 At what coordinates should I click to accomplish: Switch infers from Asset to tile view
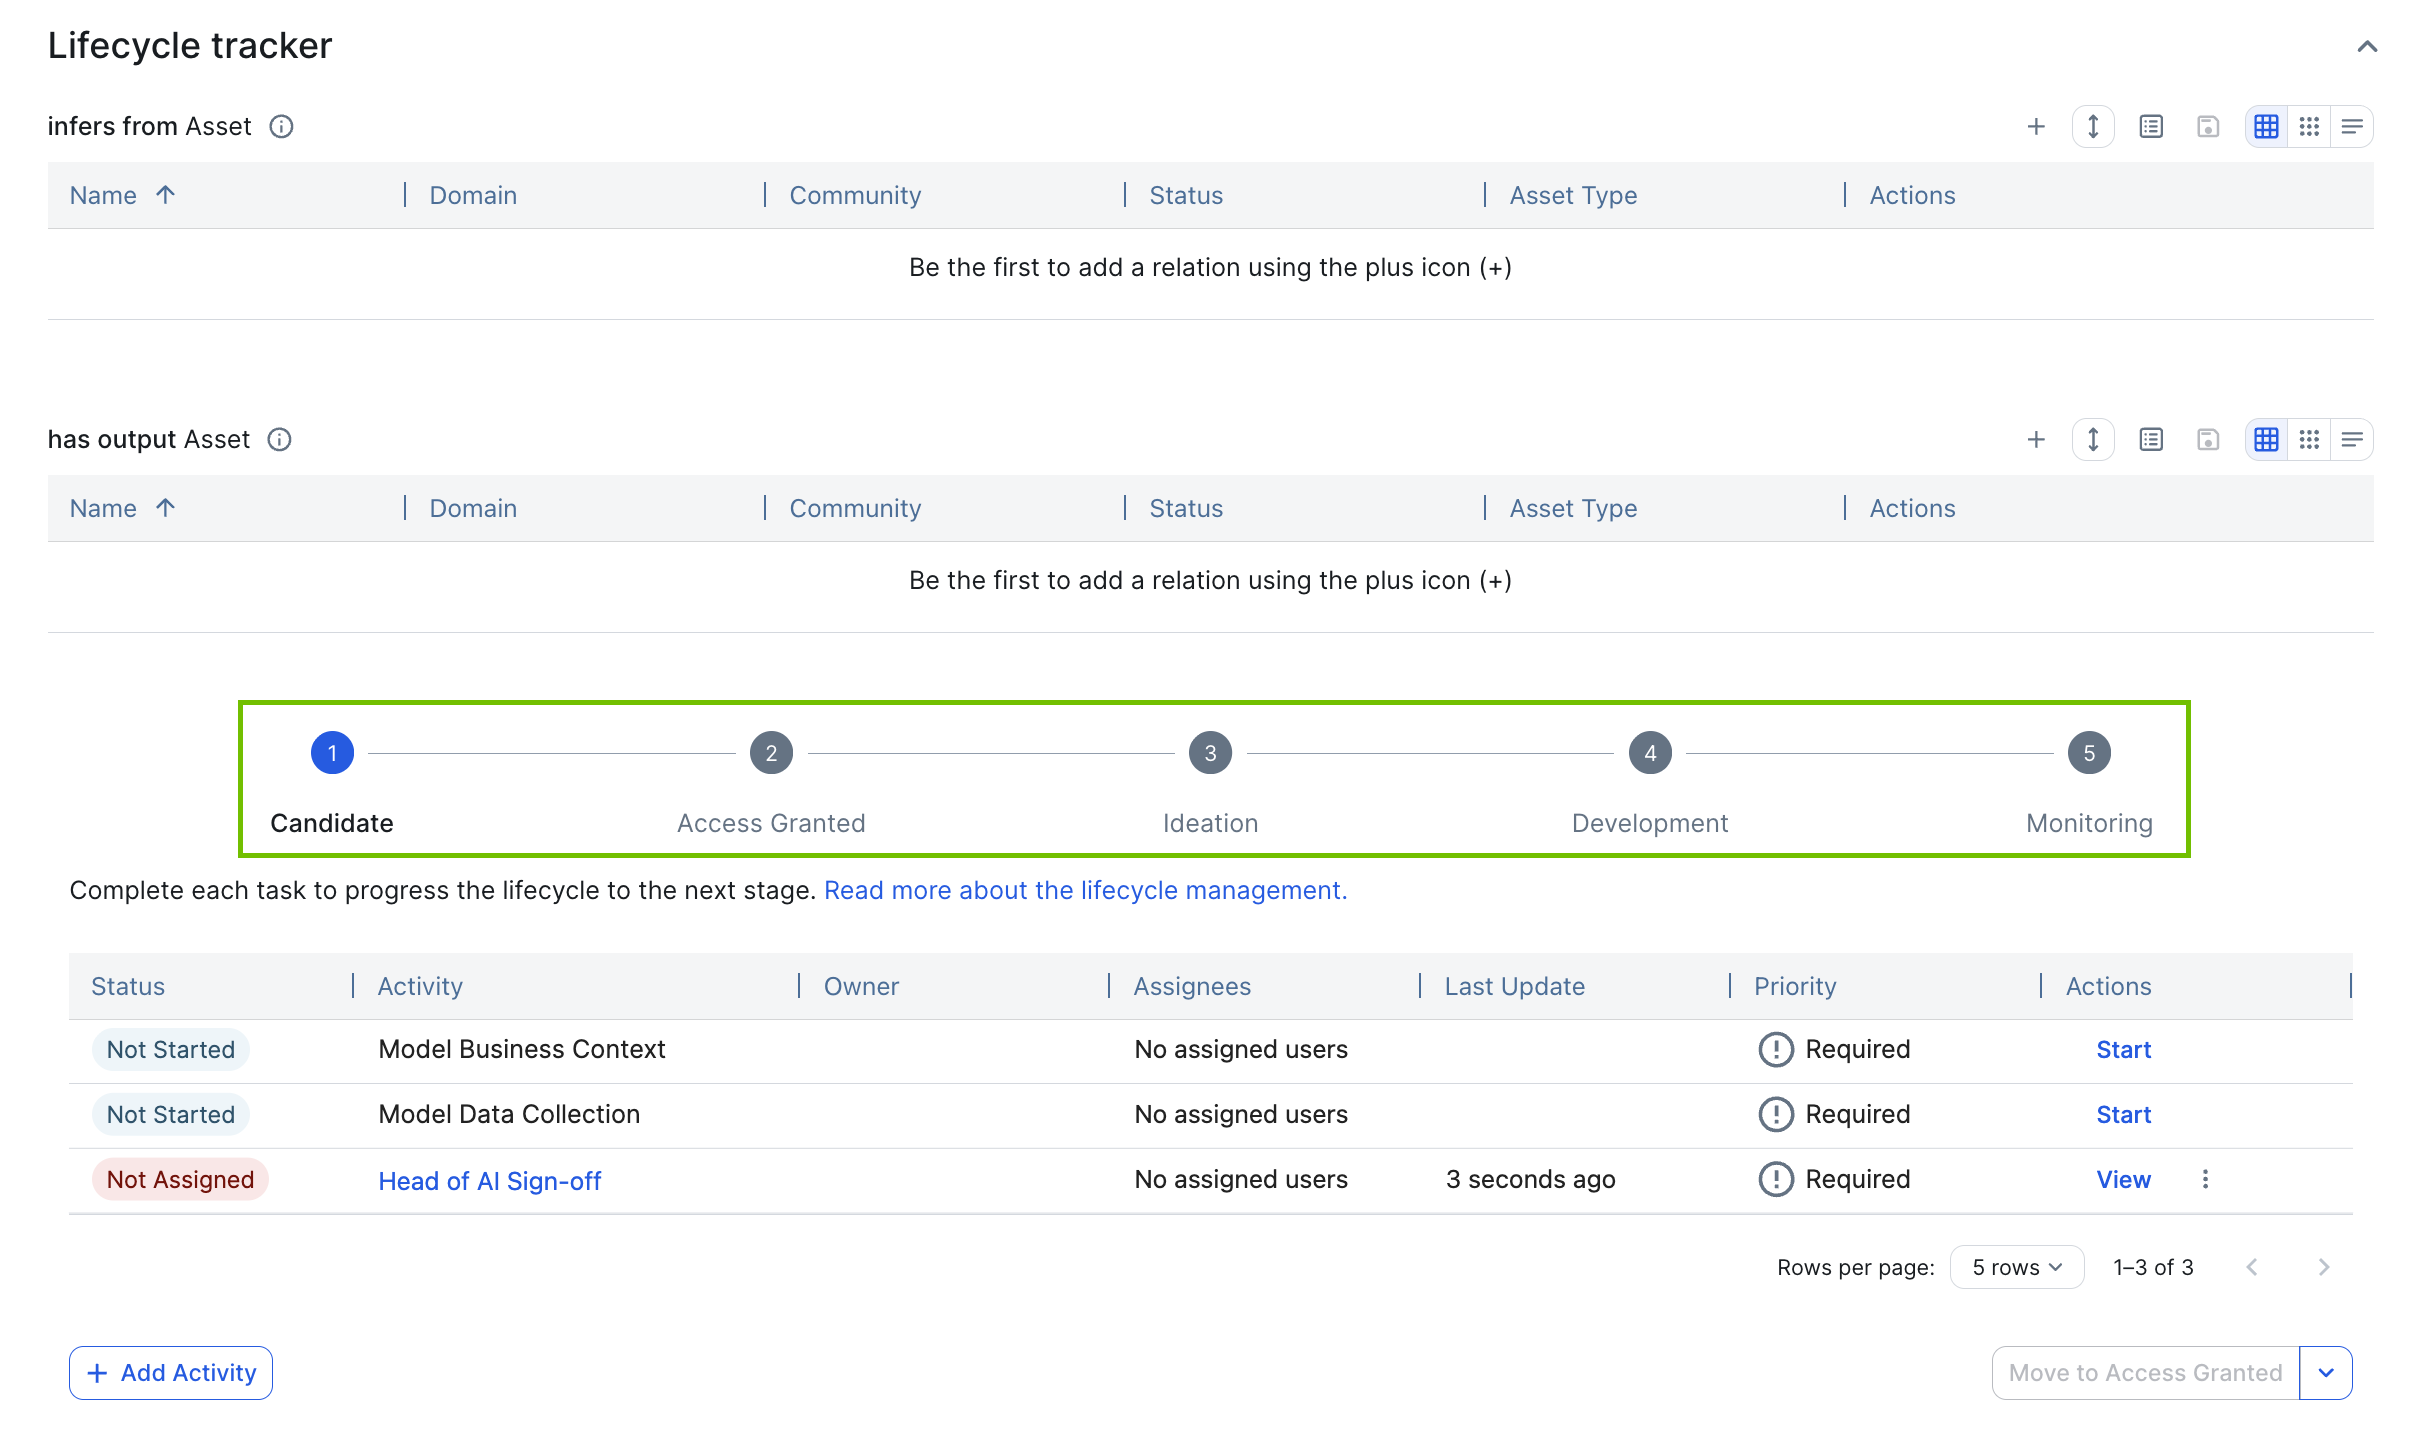[x=2309, y=127]
